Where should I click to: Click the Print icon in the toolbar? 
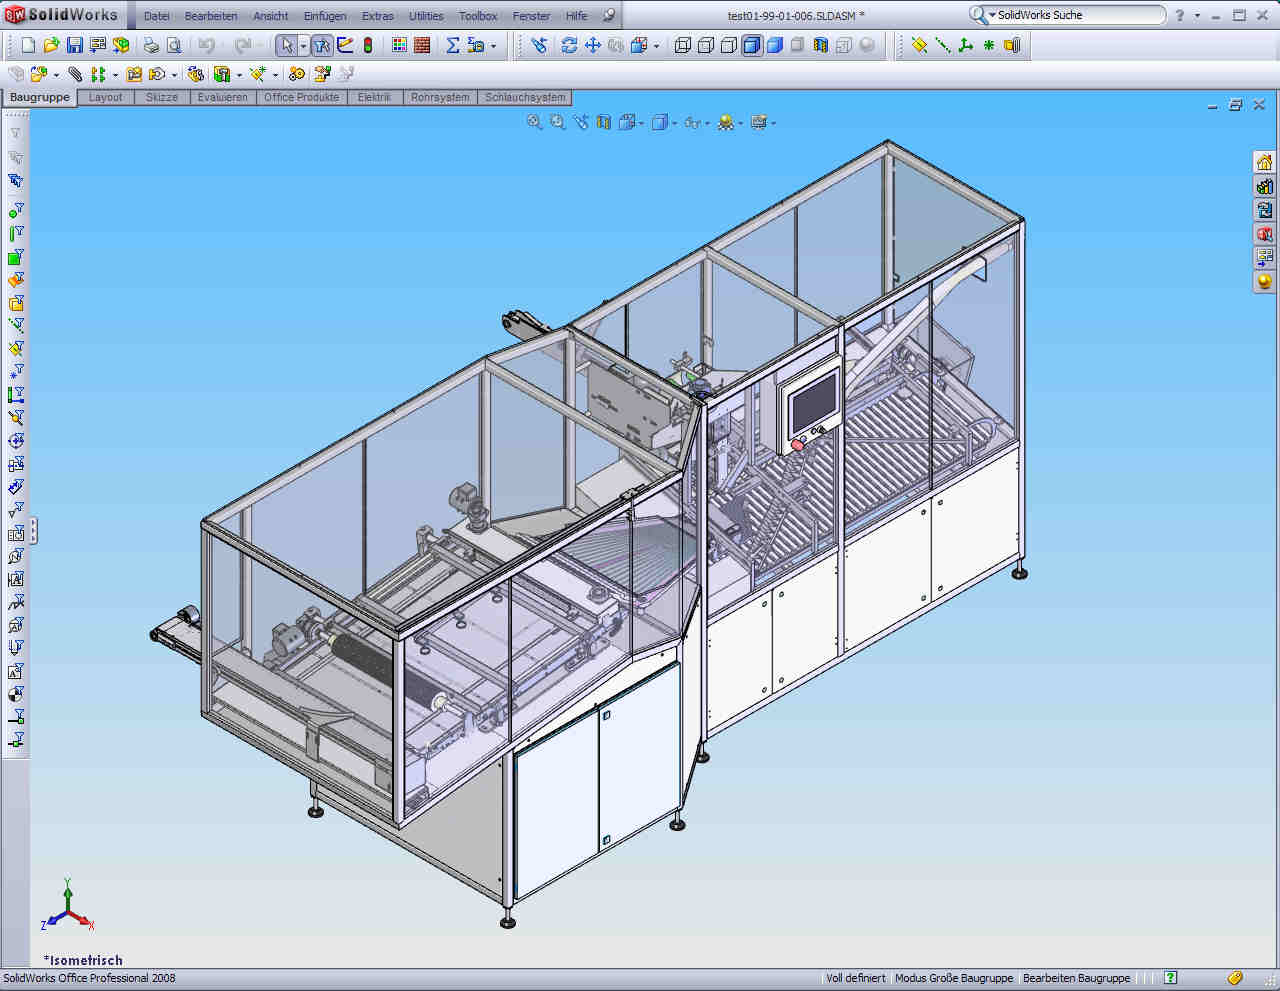click(x=151, y=45)
